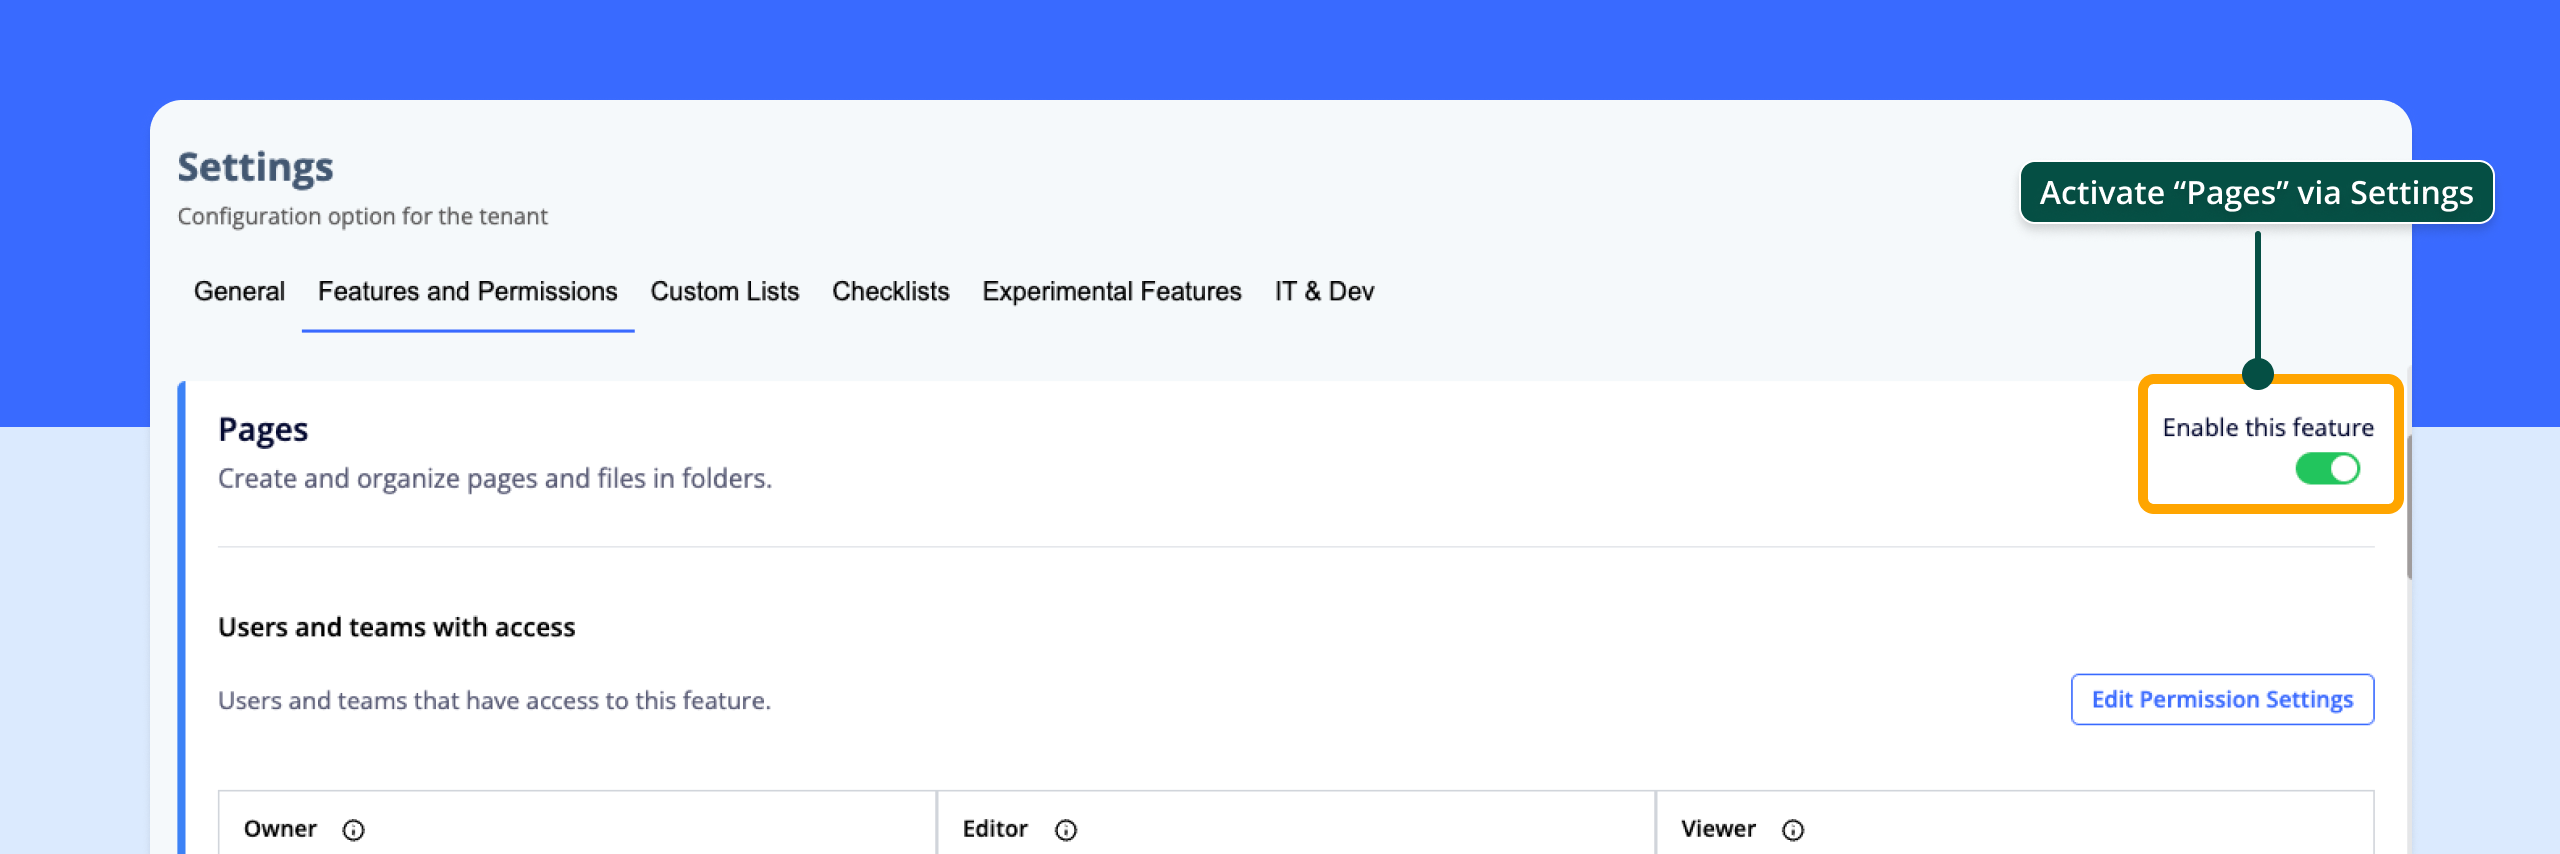This screenshot has width=2560, height=854.
Task: Click the "Users and teams with access" heading
Action: tap(396, 627)
